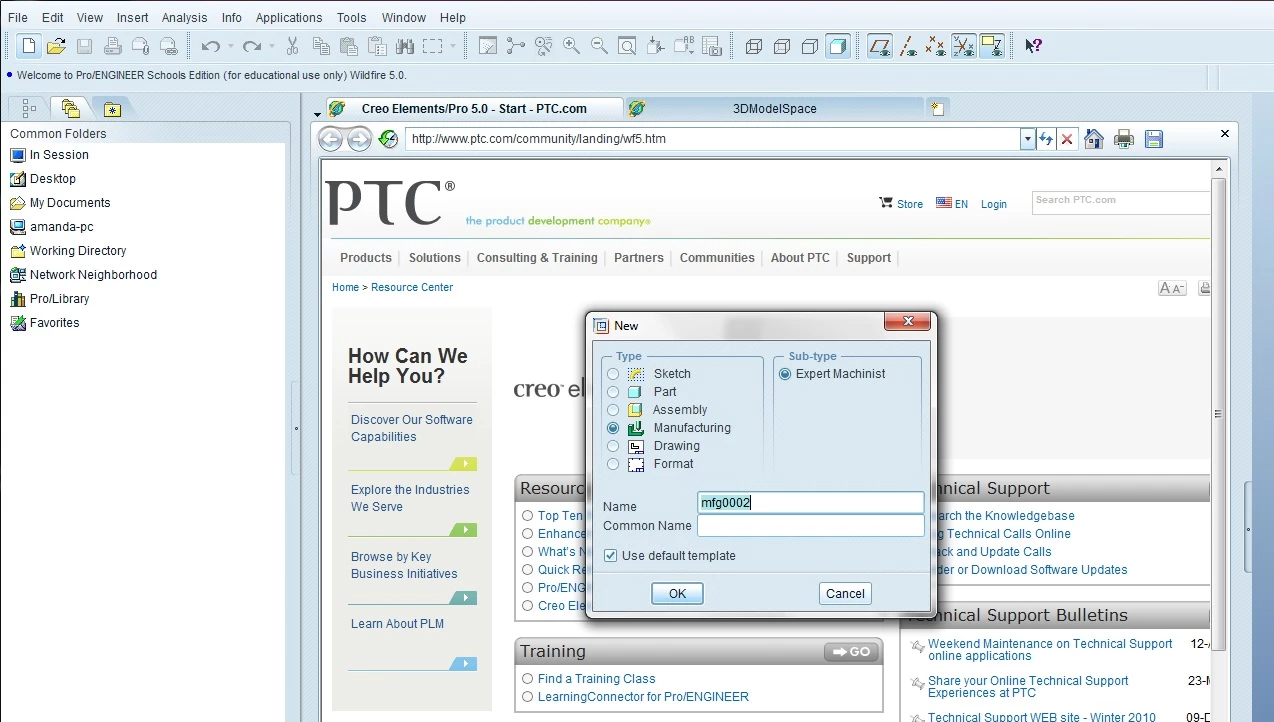This screenshot has height=722, width=1274.
Task: Select Wireframe display style icon
Action: [x=754, y=46]
